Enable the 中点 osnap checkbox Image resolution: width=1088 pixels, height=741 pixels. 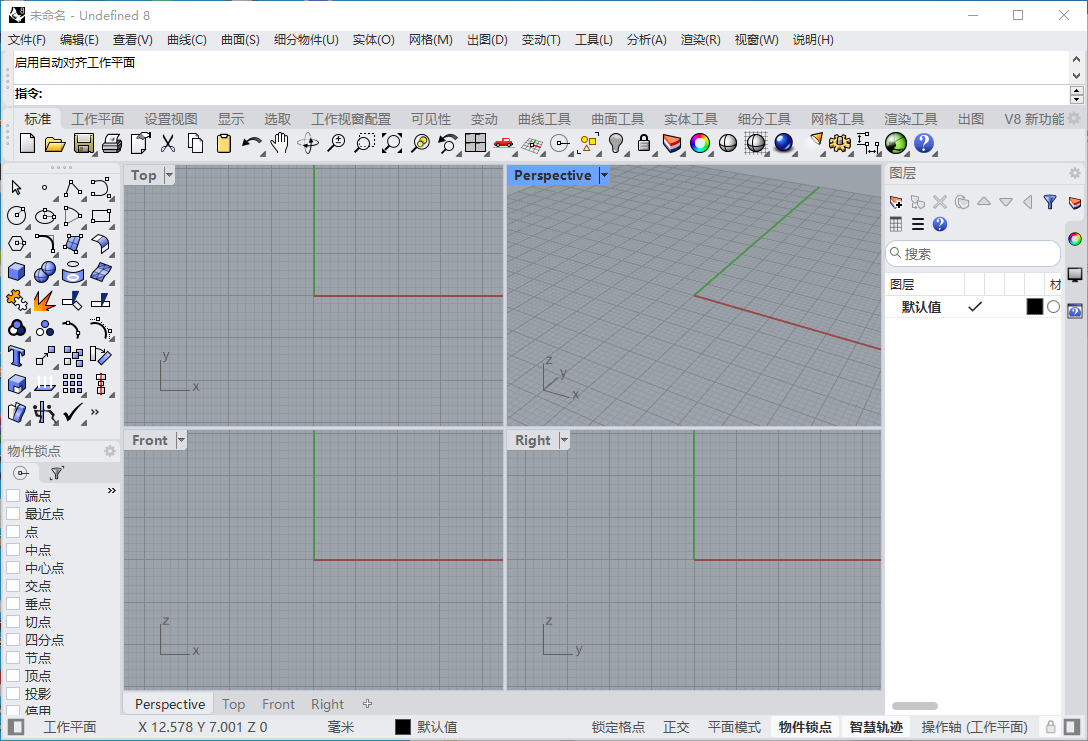pyautogui.click(x=13, y=550)
